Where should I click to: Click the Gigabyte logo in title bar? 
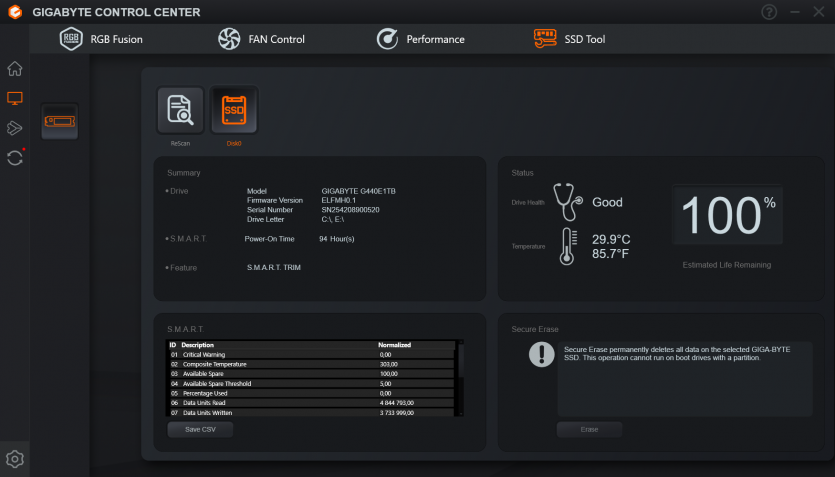coord(13,12)
